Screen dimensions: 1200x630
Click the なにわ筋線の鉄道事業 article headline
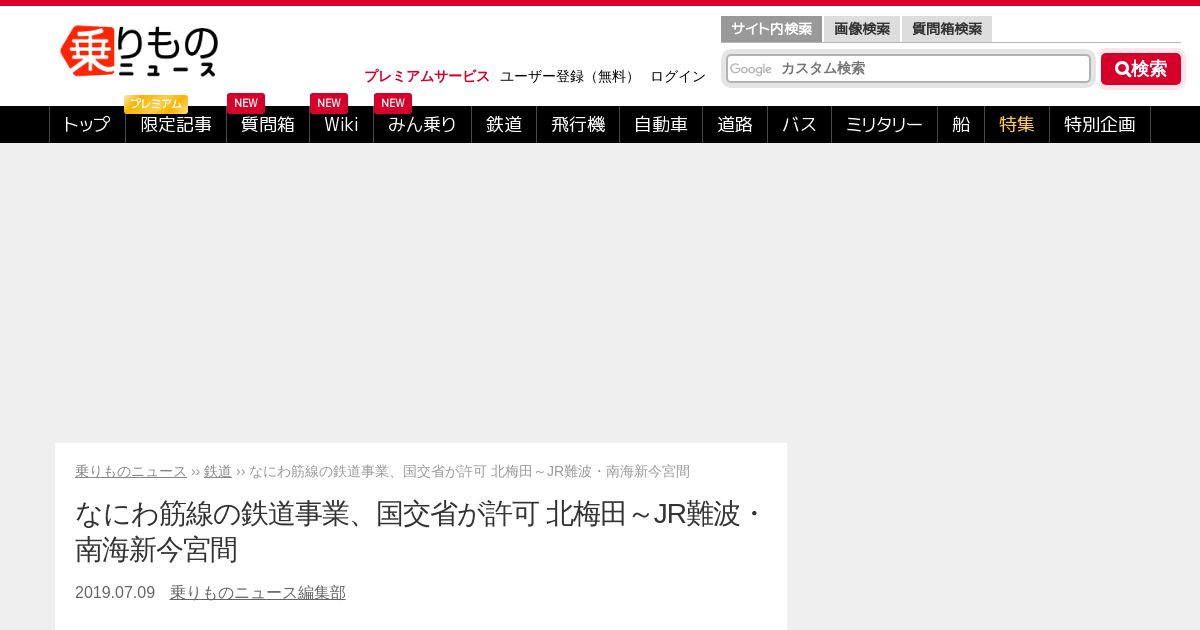(421, 531)
